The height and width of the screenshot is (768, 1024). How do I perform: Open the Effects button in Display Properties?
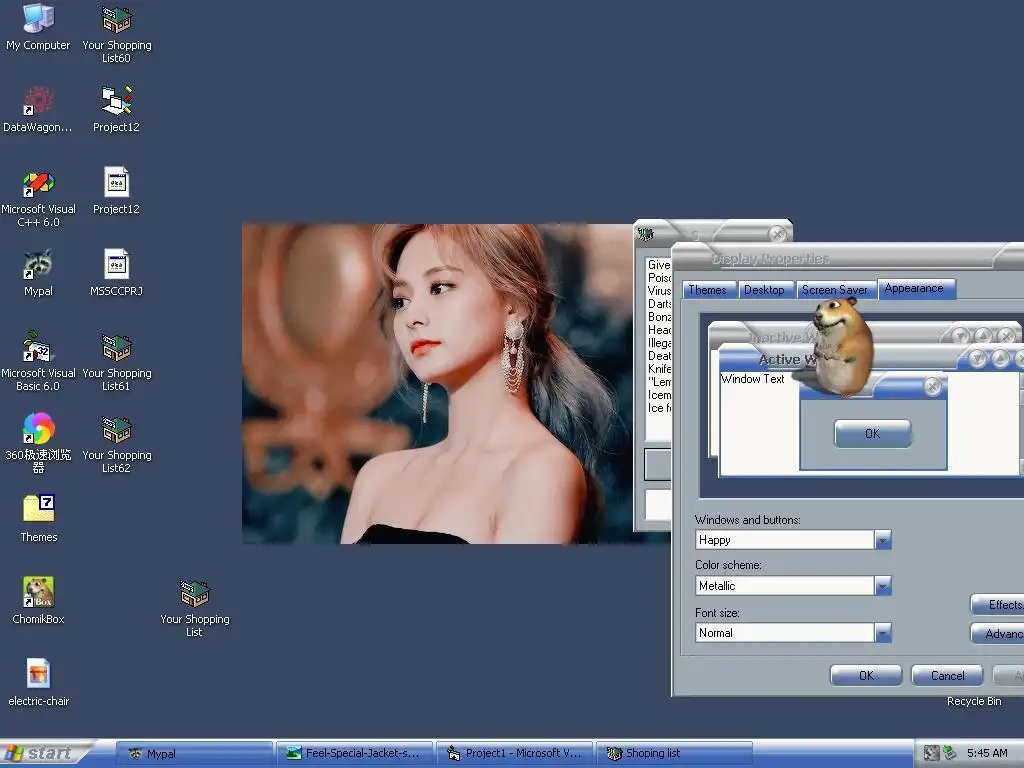pyautogui.click(x=997, y=605)
